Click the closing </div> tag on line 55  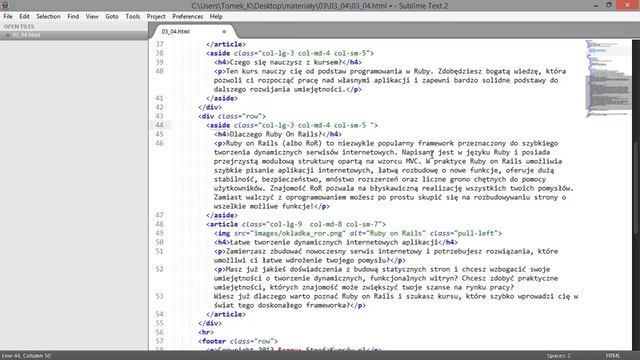pos(210,323)
